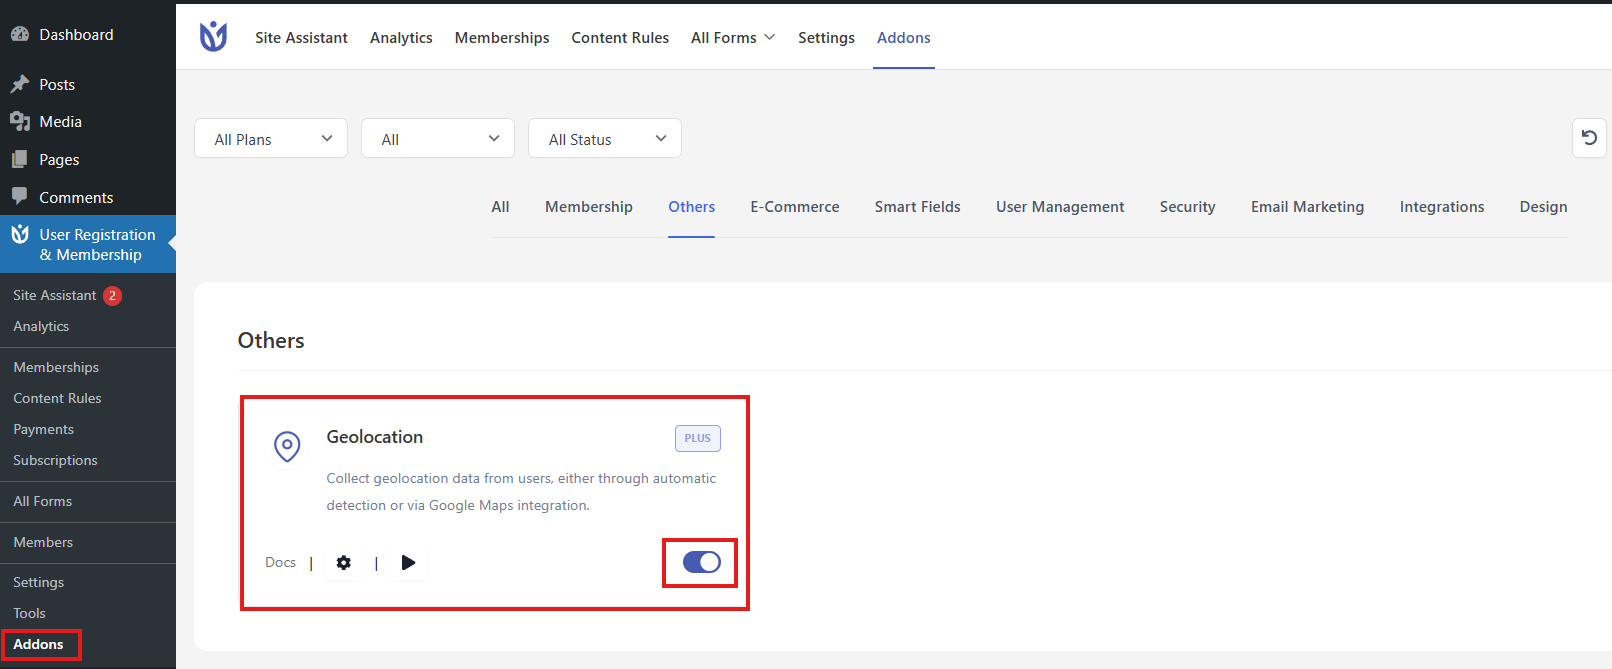The image size is (1612, 669).
Task: Go to Dashboard in the sidebar
Action: pos(76,34)
